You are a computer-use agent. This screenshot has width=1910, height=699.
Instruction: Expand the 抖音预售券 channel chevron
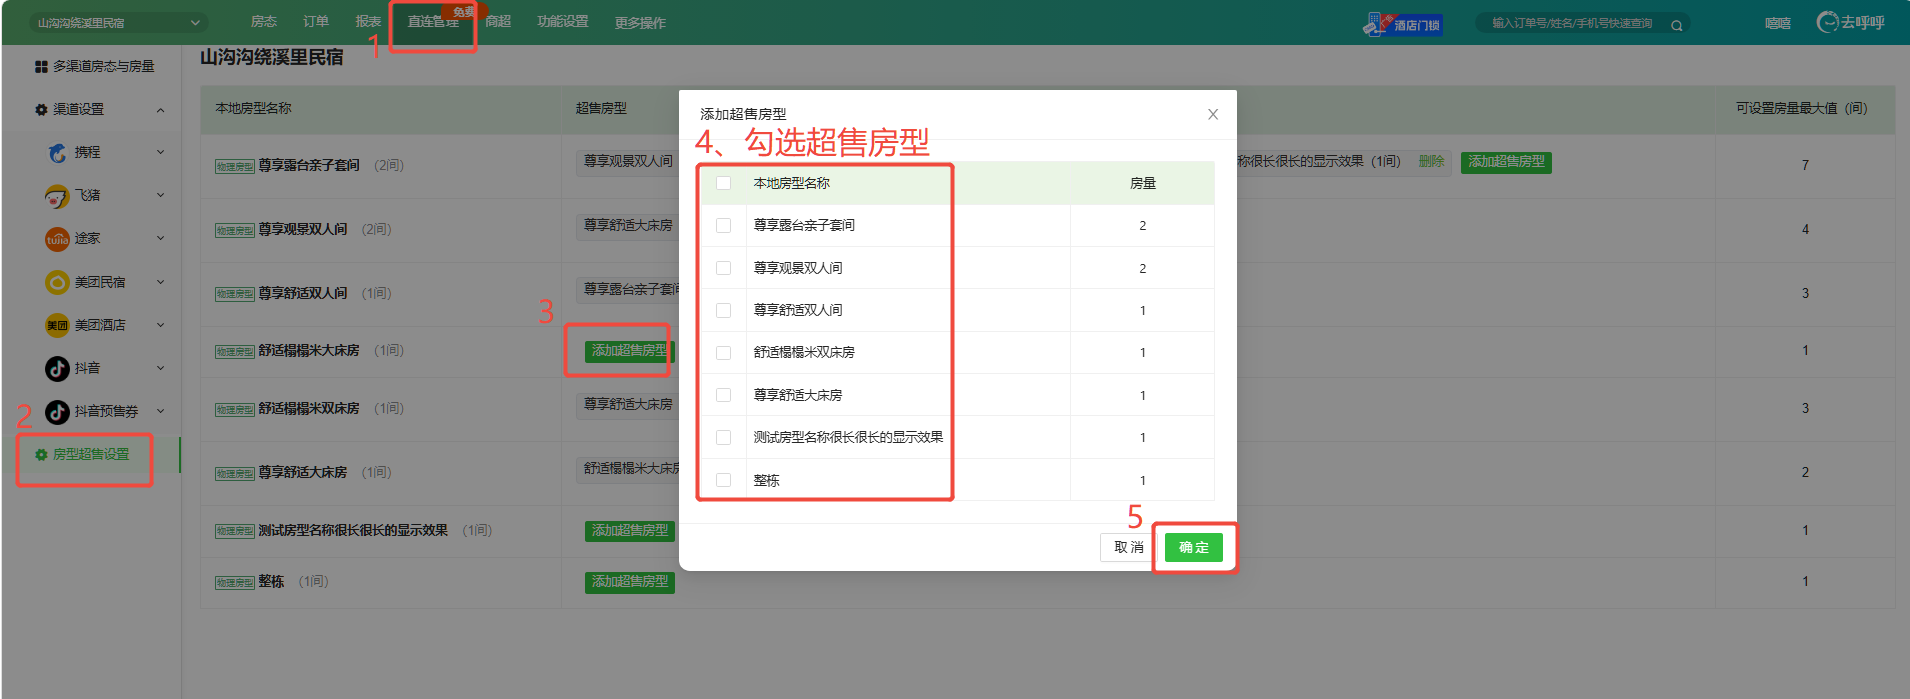point(161,411)
